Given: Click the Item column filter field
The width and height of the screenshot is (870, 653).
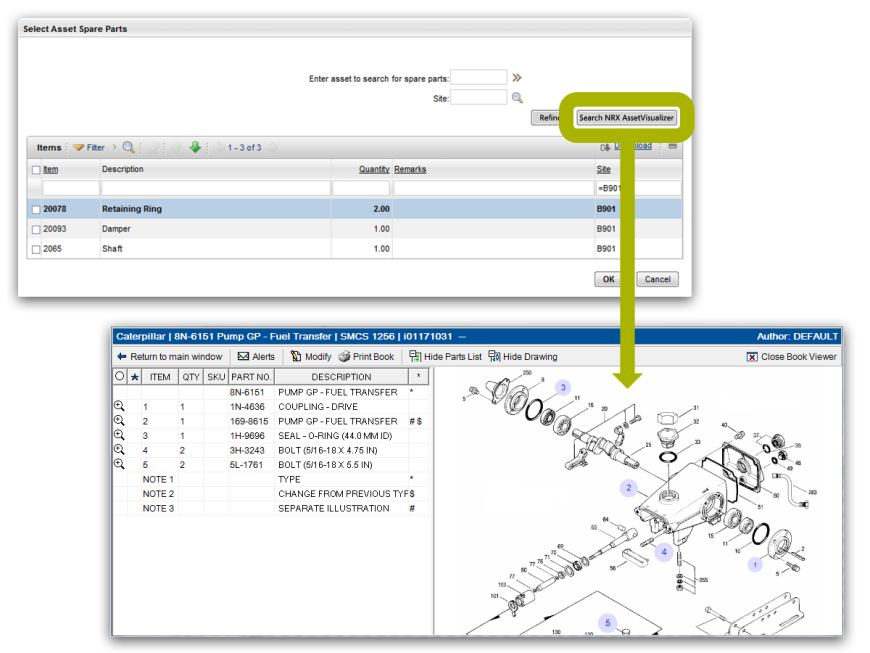Looking at the screenshot, I should click(71, 188).
